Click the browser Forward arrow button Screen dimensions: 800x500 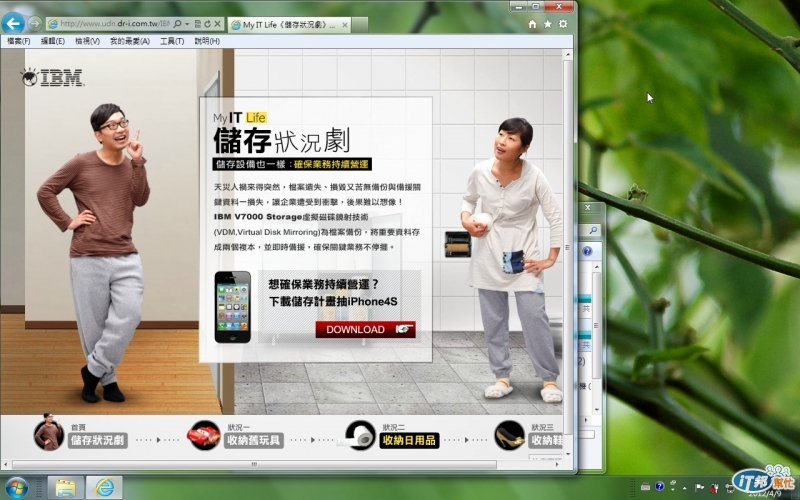tap(35, 23)
